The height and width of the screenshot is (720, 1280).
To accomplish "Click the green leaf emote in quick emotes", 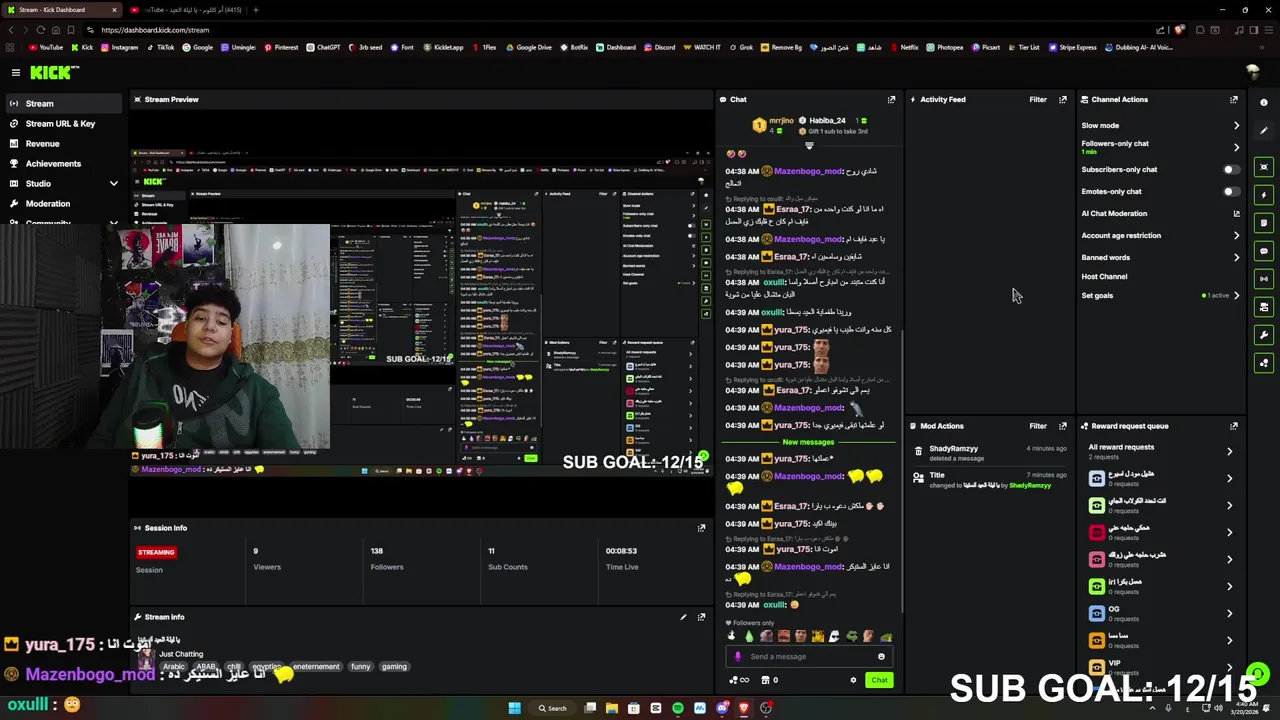I will click(x=748, y=636).
